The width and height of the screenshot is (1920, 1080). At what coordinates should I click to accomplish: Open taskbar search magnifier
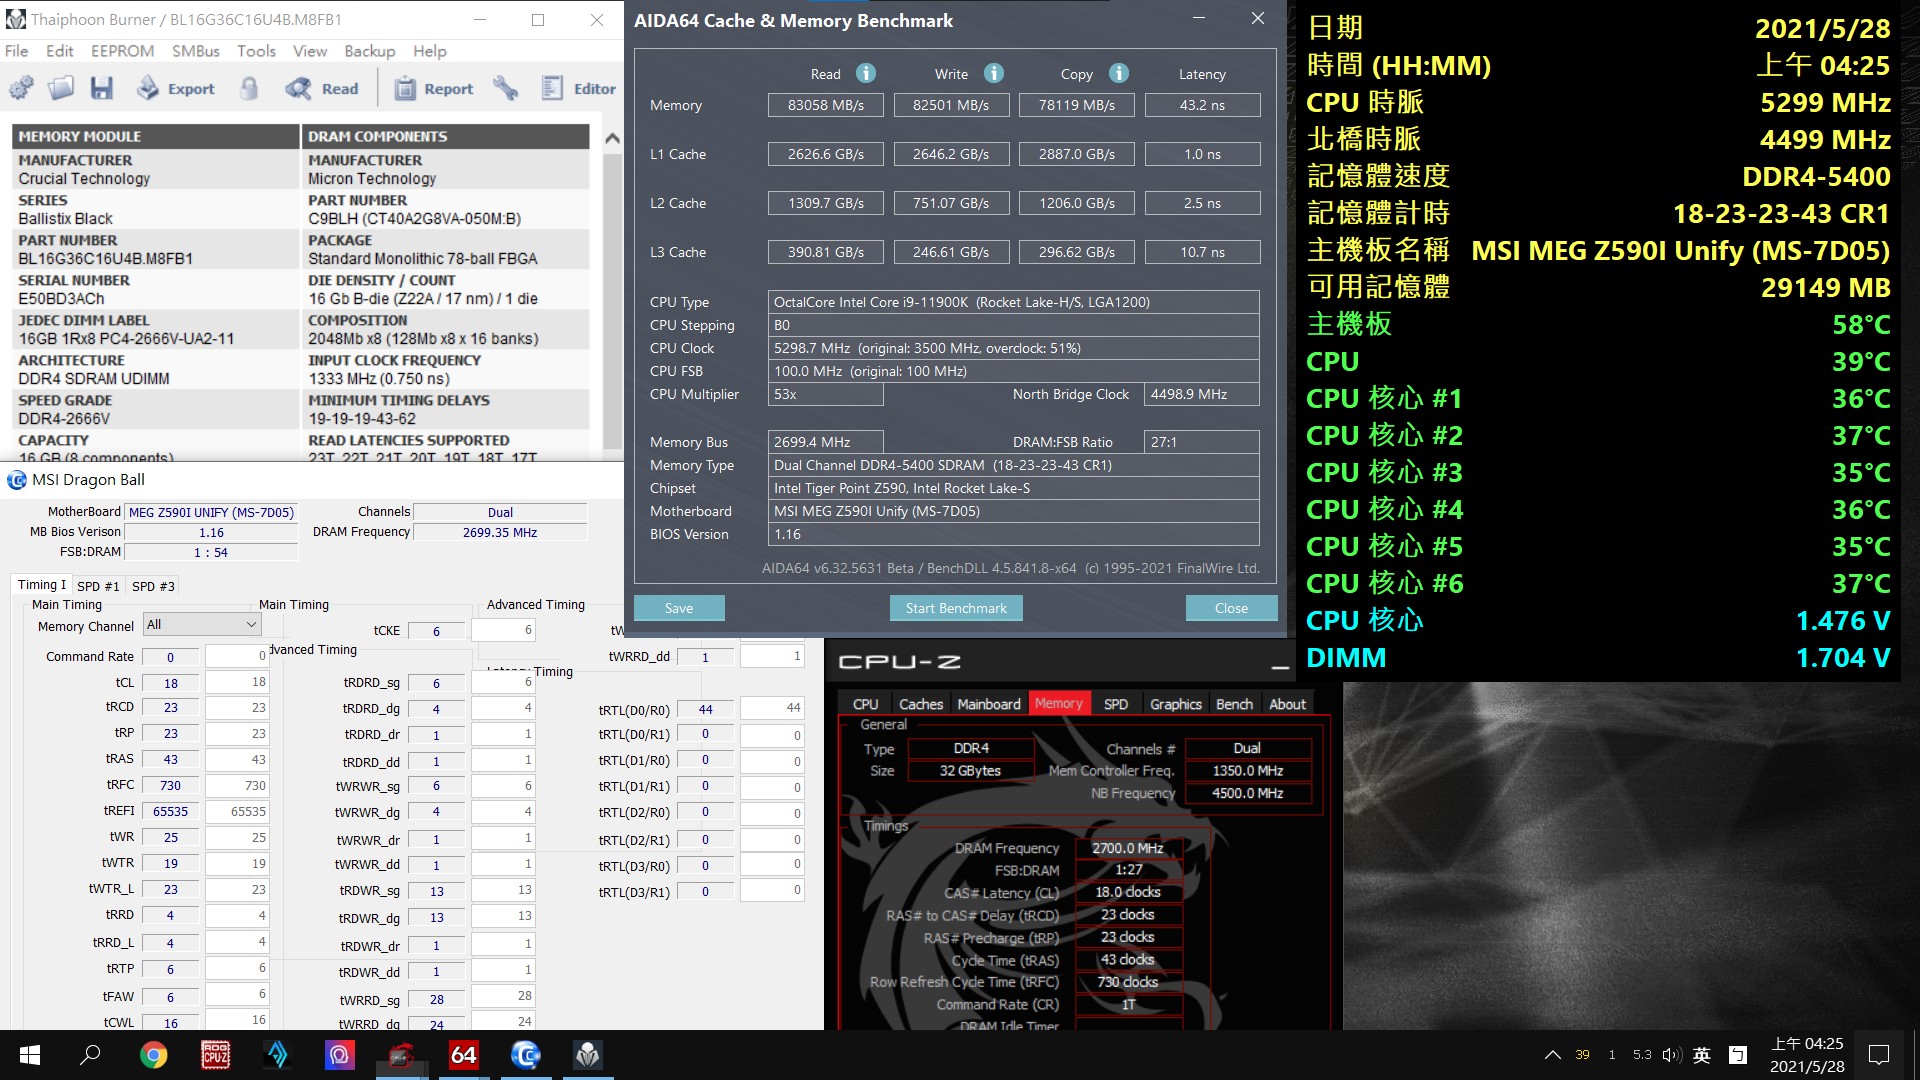(90, 1055)
